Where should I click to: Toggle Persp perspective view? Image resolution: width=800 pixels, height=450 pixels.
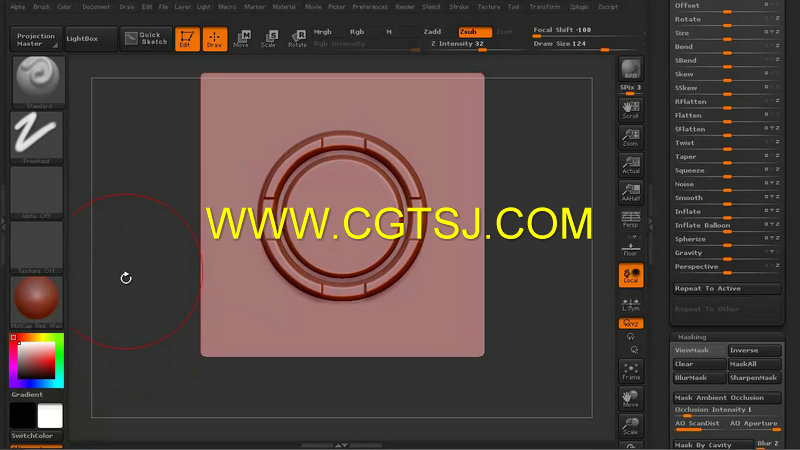631,219
